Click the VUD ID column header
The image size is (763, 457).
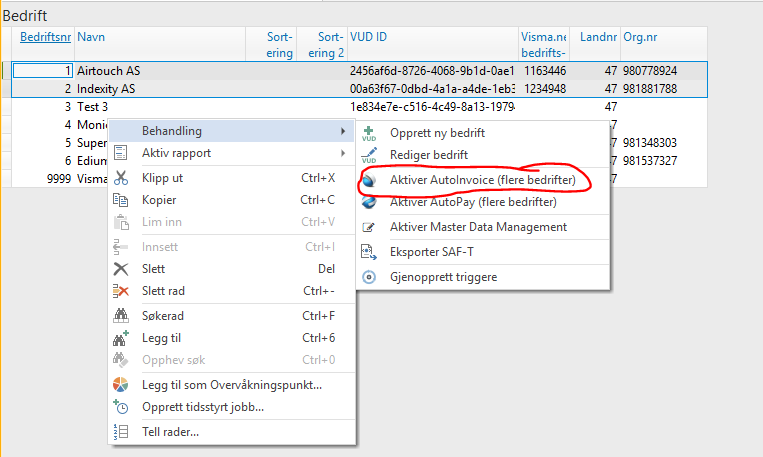(368, 38)
